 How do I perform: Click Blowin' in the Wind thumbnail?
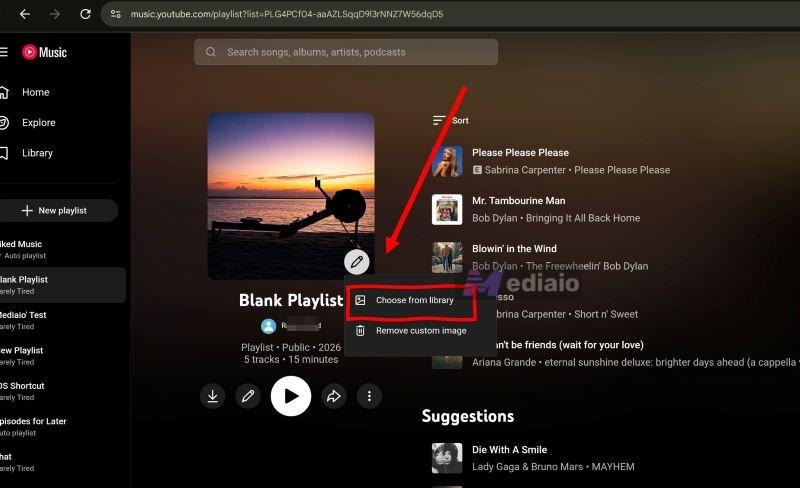pyautogui.click(x=447, y=257)
